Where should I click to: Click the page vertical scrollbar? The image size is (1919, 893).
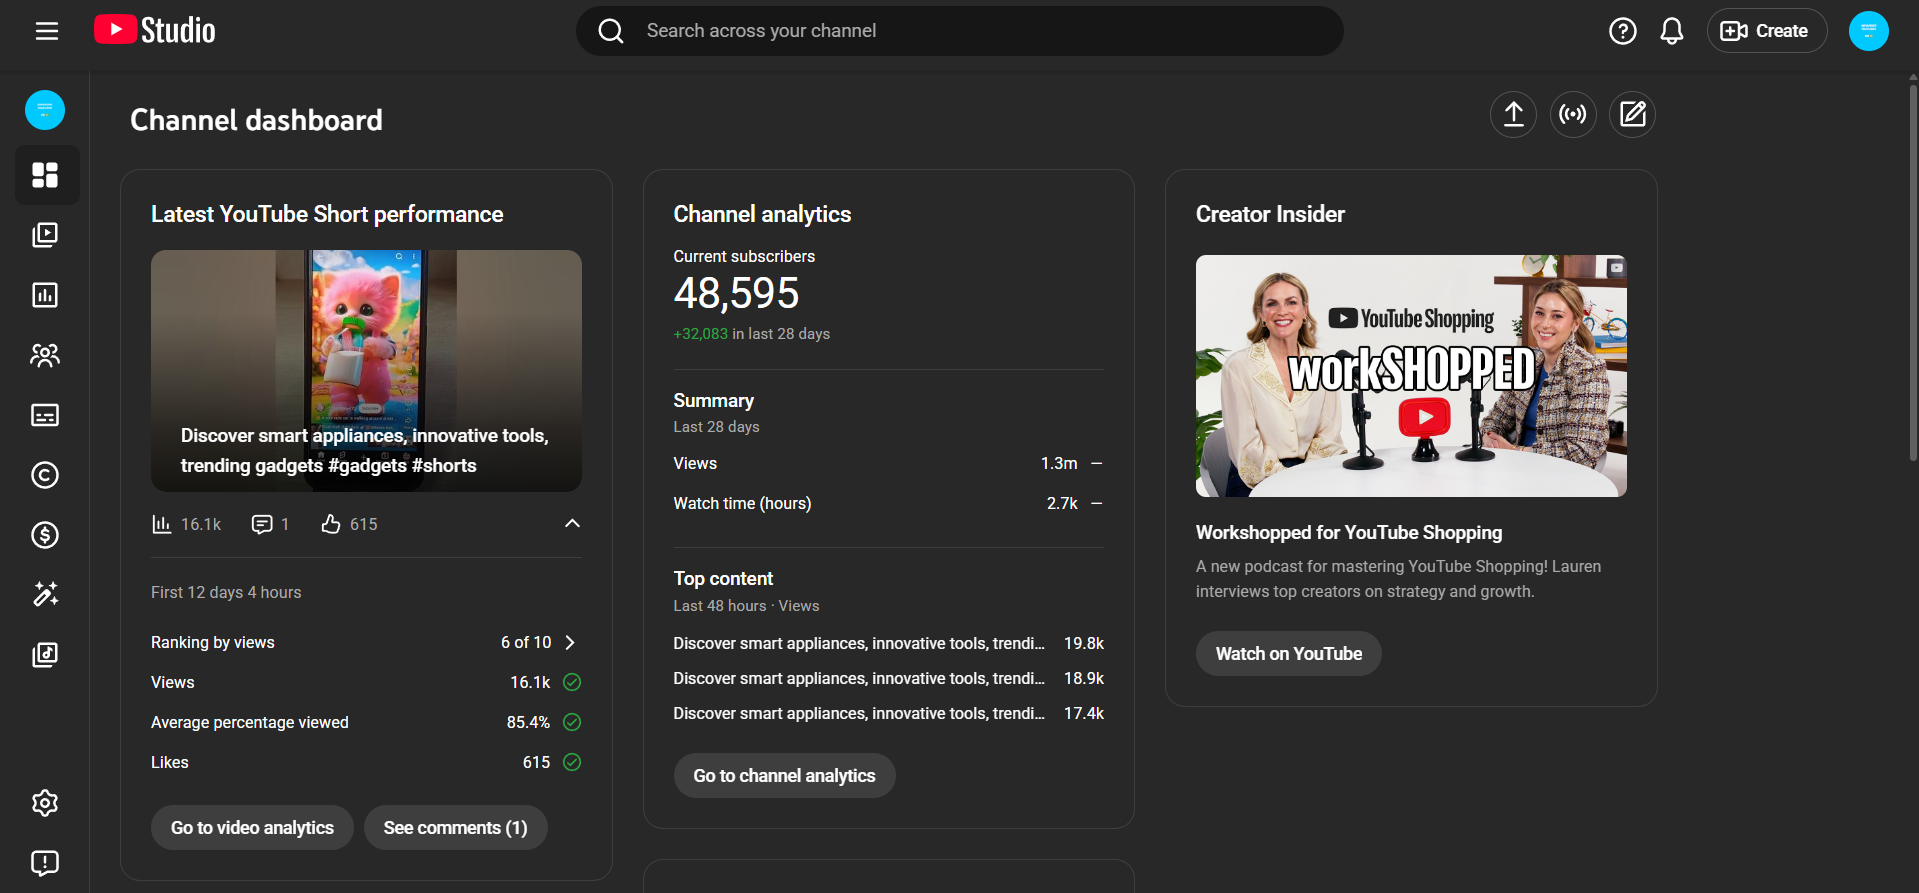pyautogui.click(x=1912, y=270)
